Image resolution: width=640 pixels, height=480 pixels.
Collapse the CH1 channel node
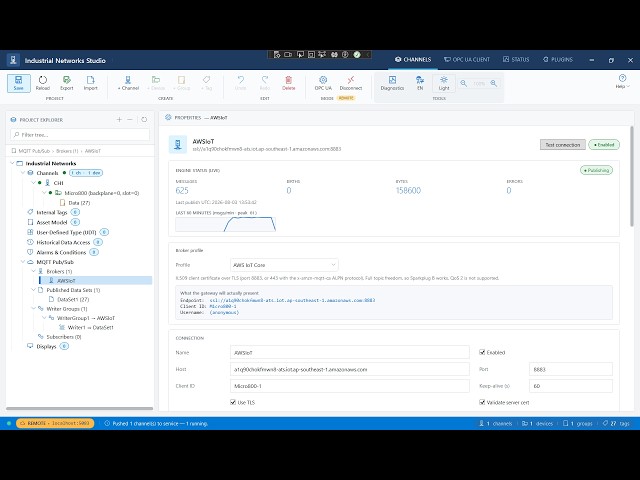(x=33, y=183)
